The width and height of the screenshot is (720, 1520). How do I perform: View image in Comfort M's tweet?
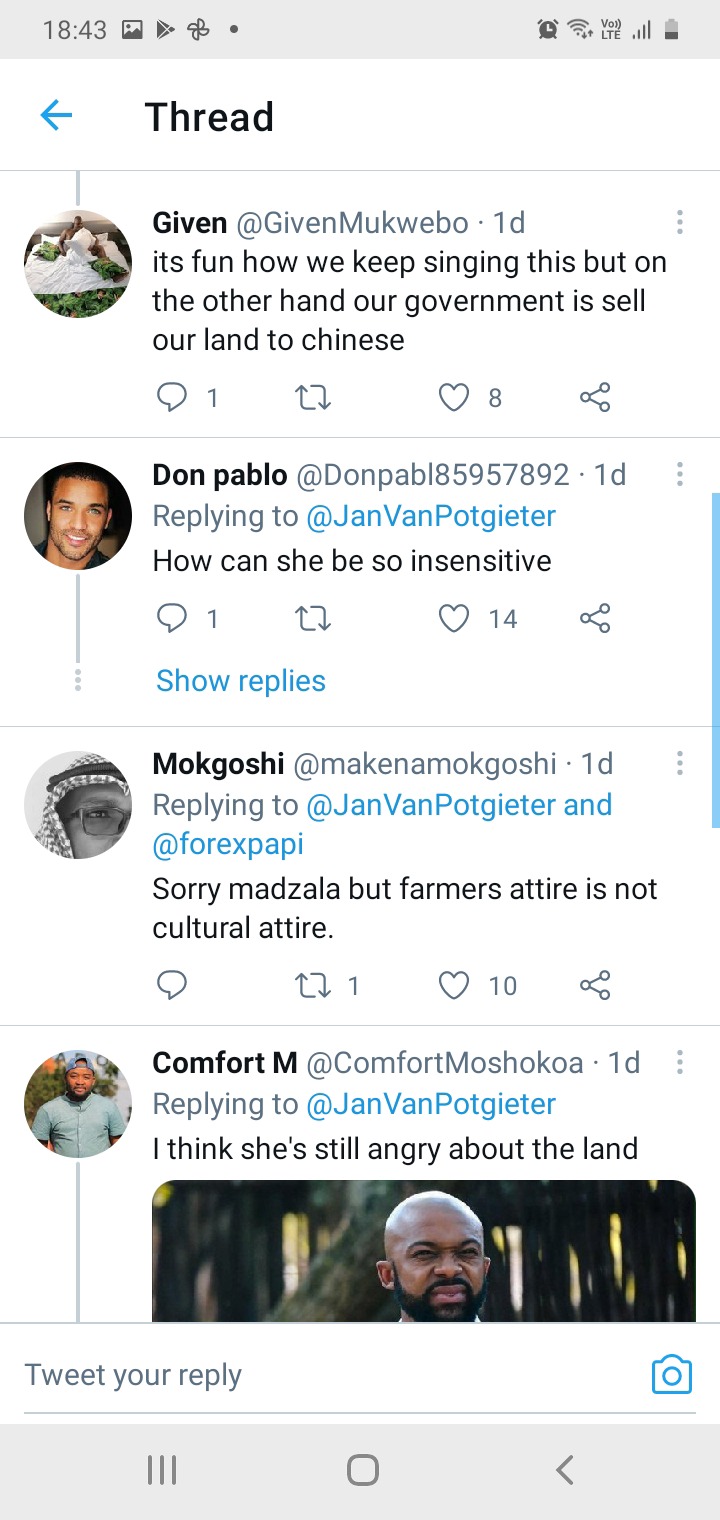424,1251
